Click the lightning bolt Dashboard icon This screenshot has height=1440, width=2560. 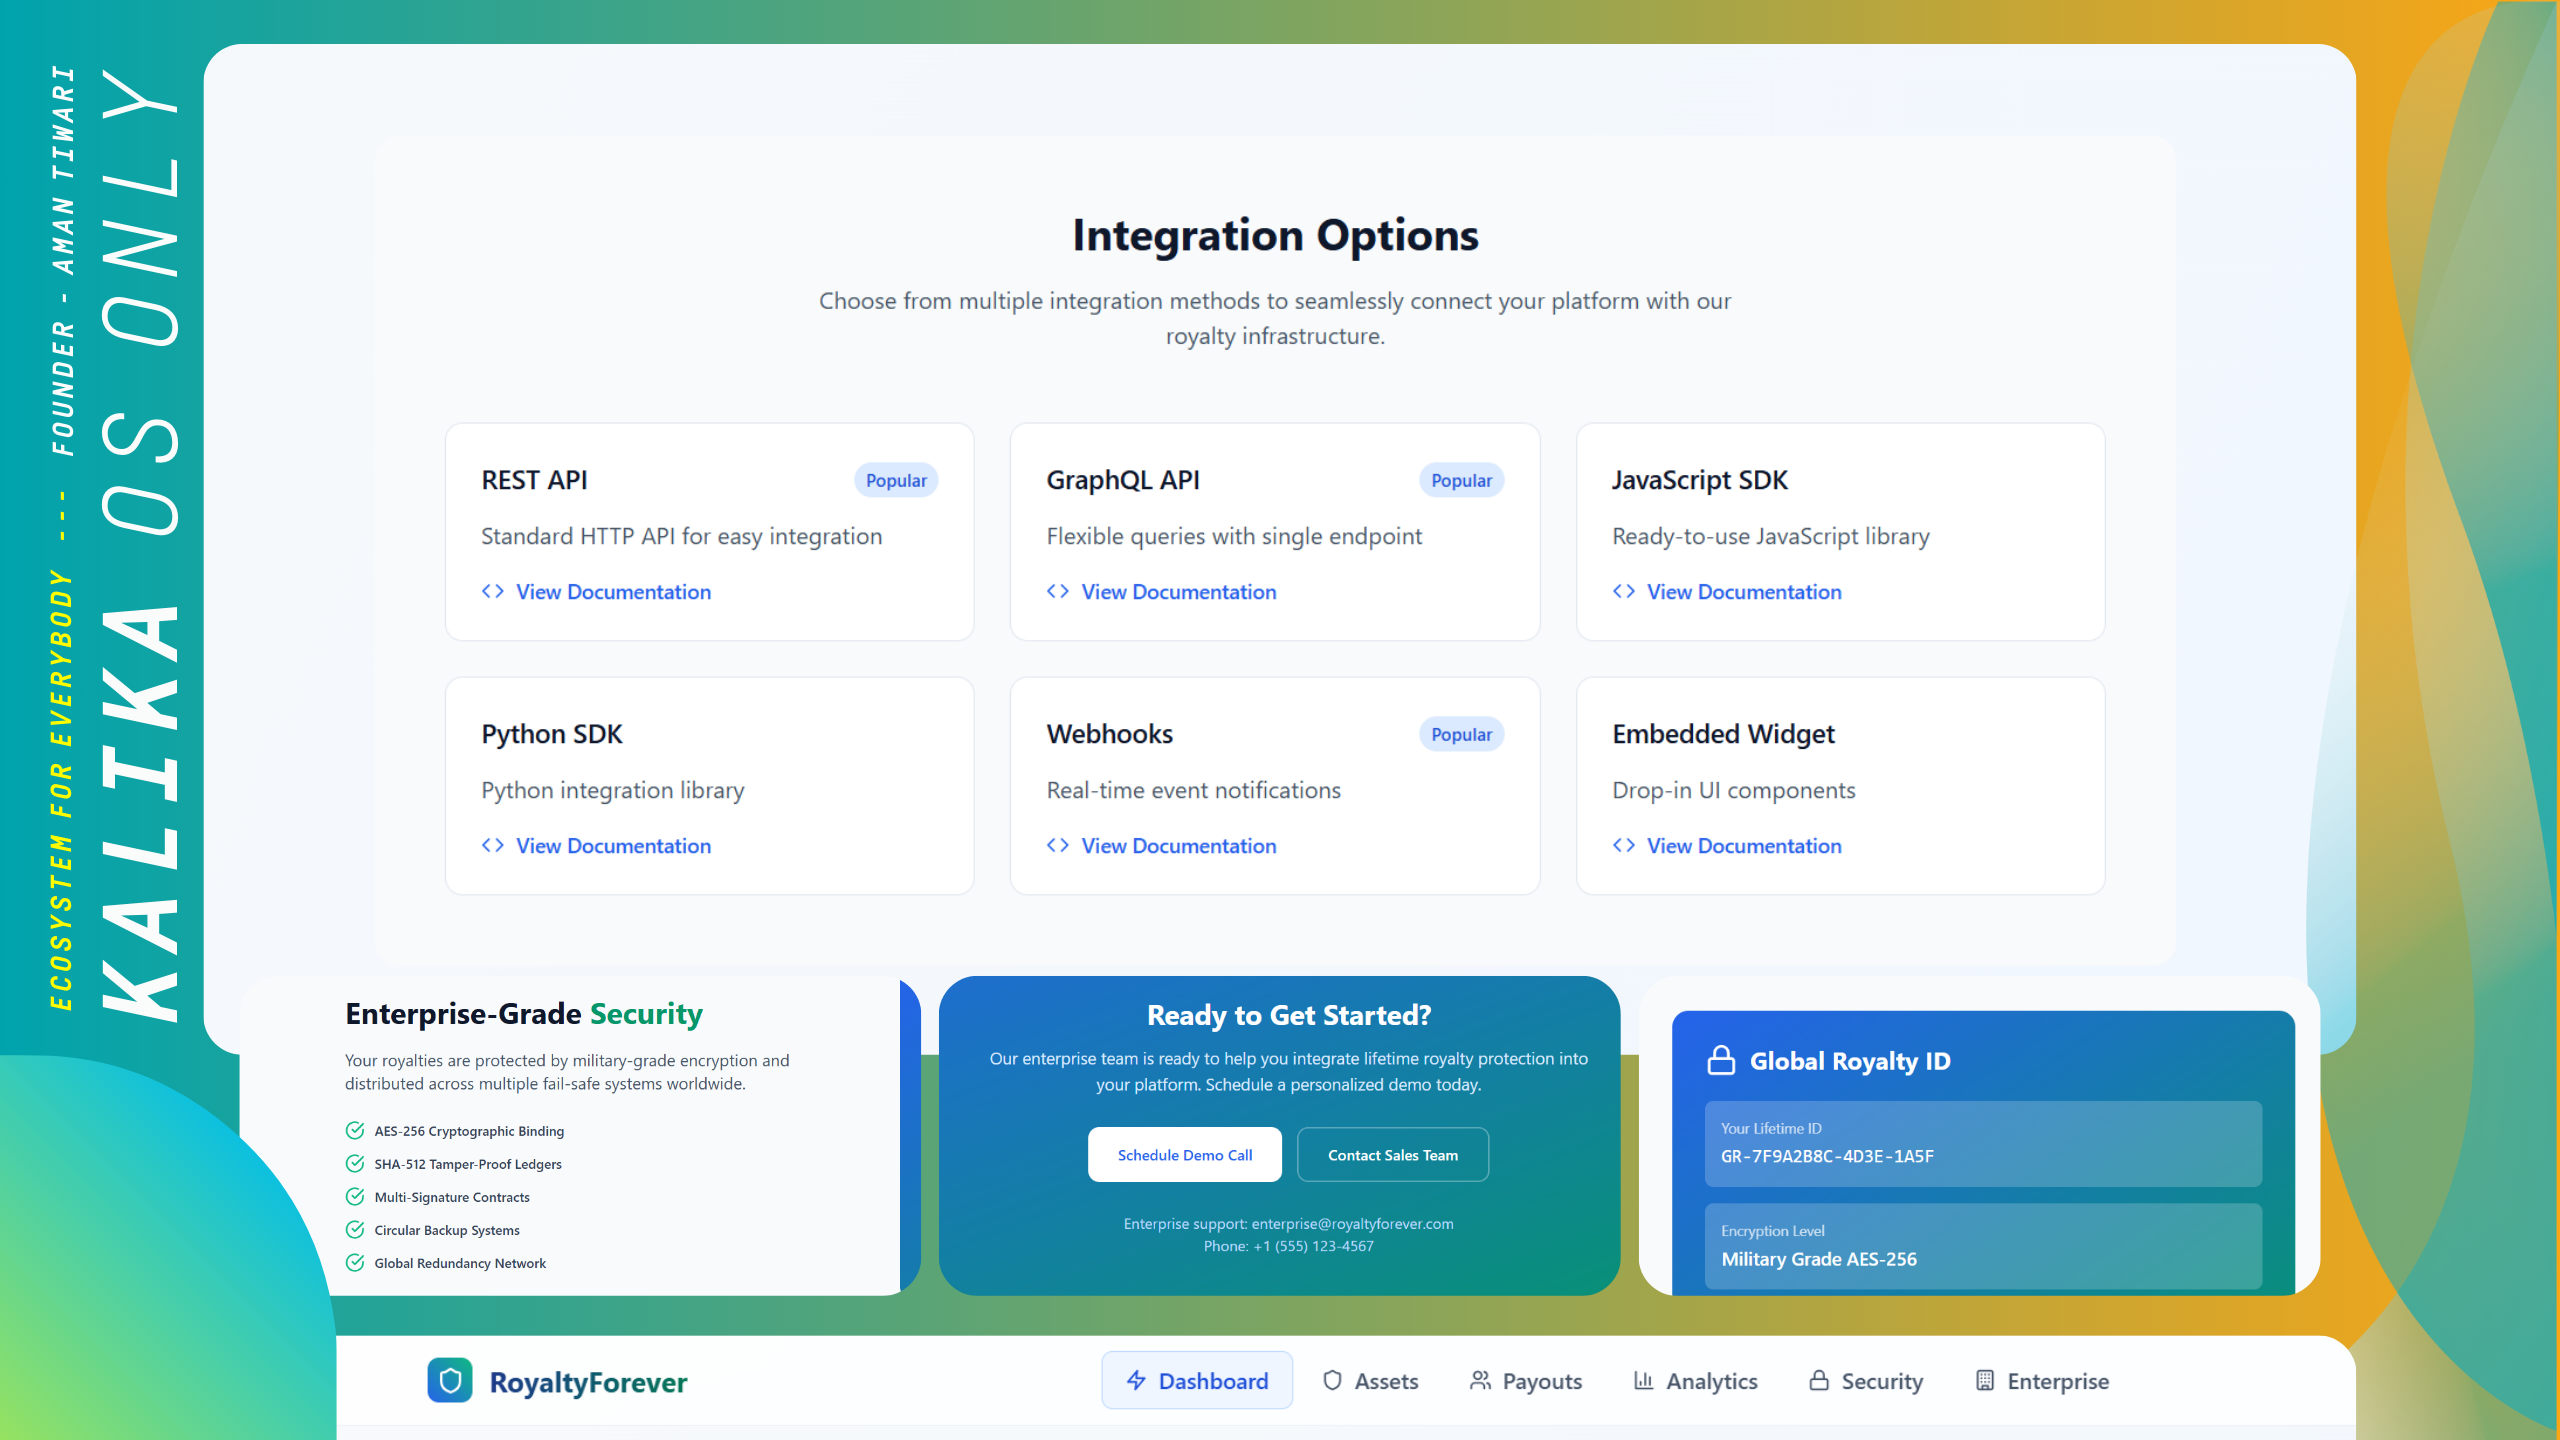(1136, 1381)
